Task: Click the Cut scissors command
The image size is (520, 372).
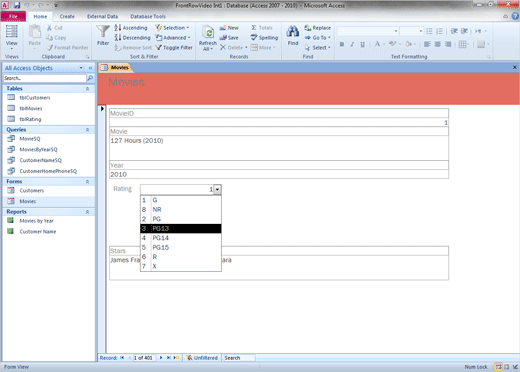Action: pos(55,28)
